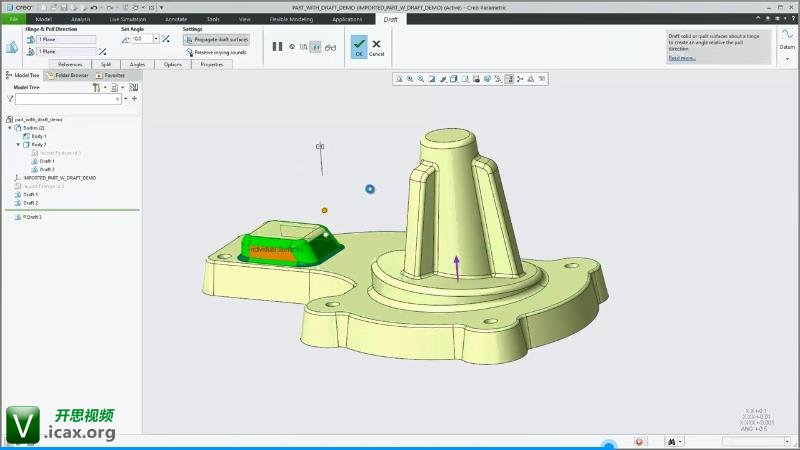Toggle the attached preview mode button
This screenshot has height=450, width=800.
point(316,46)
